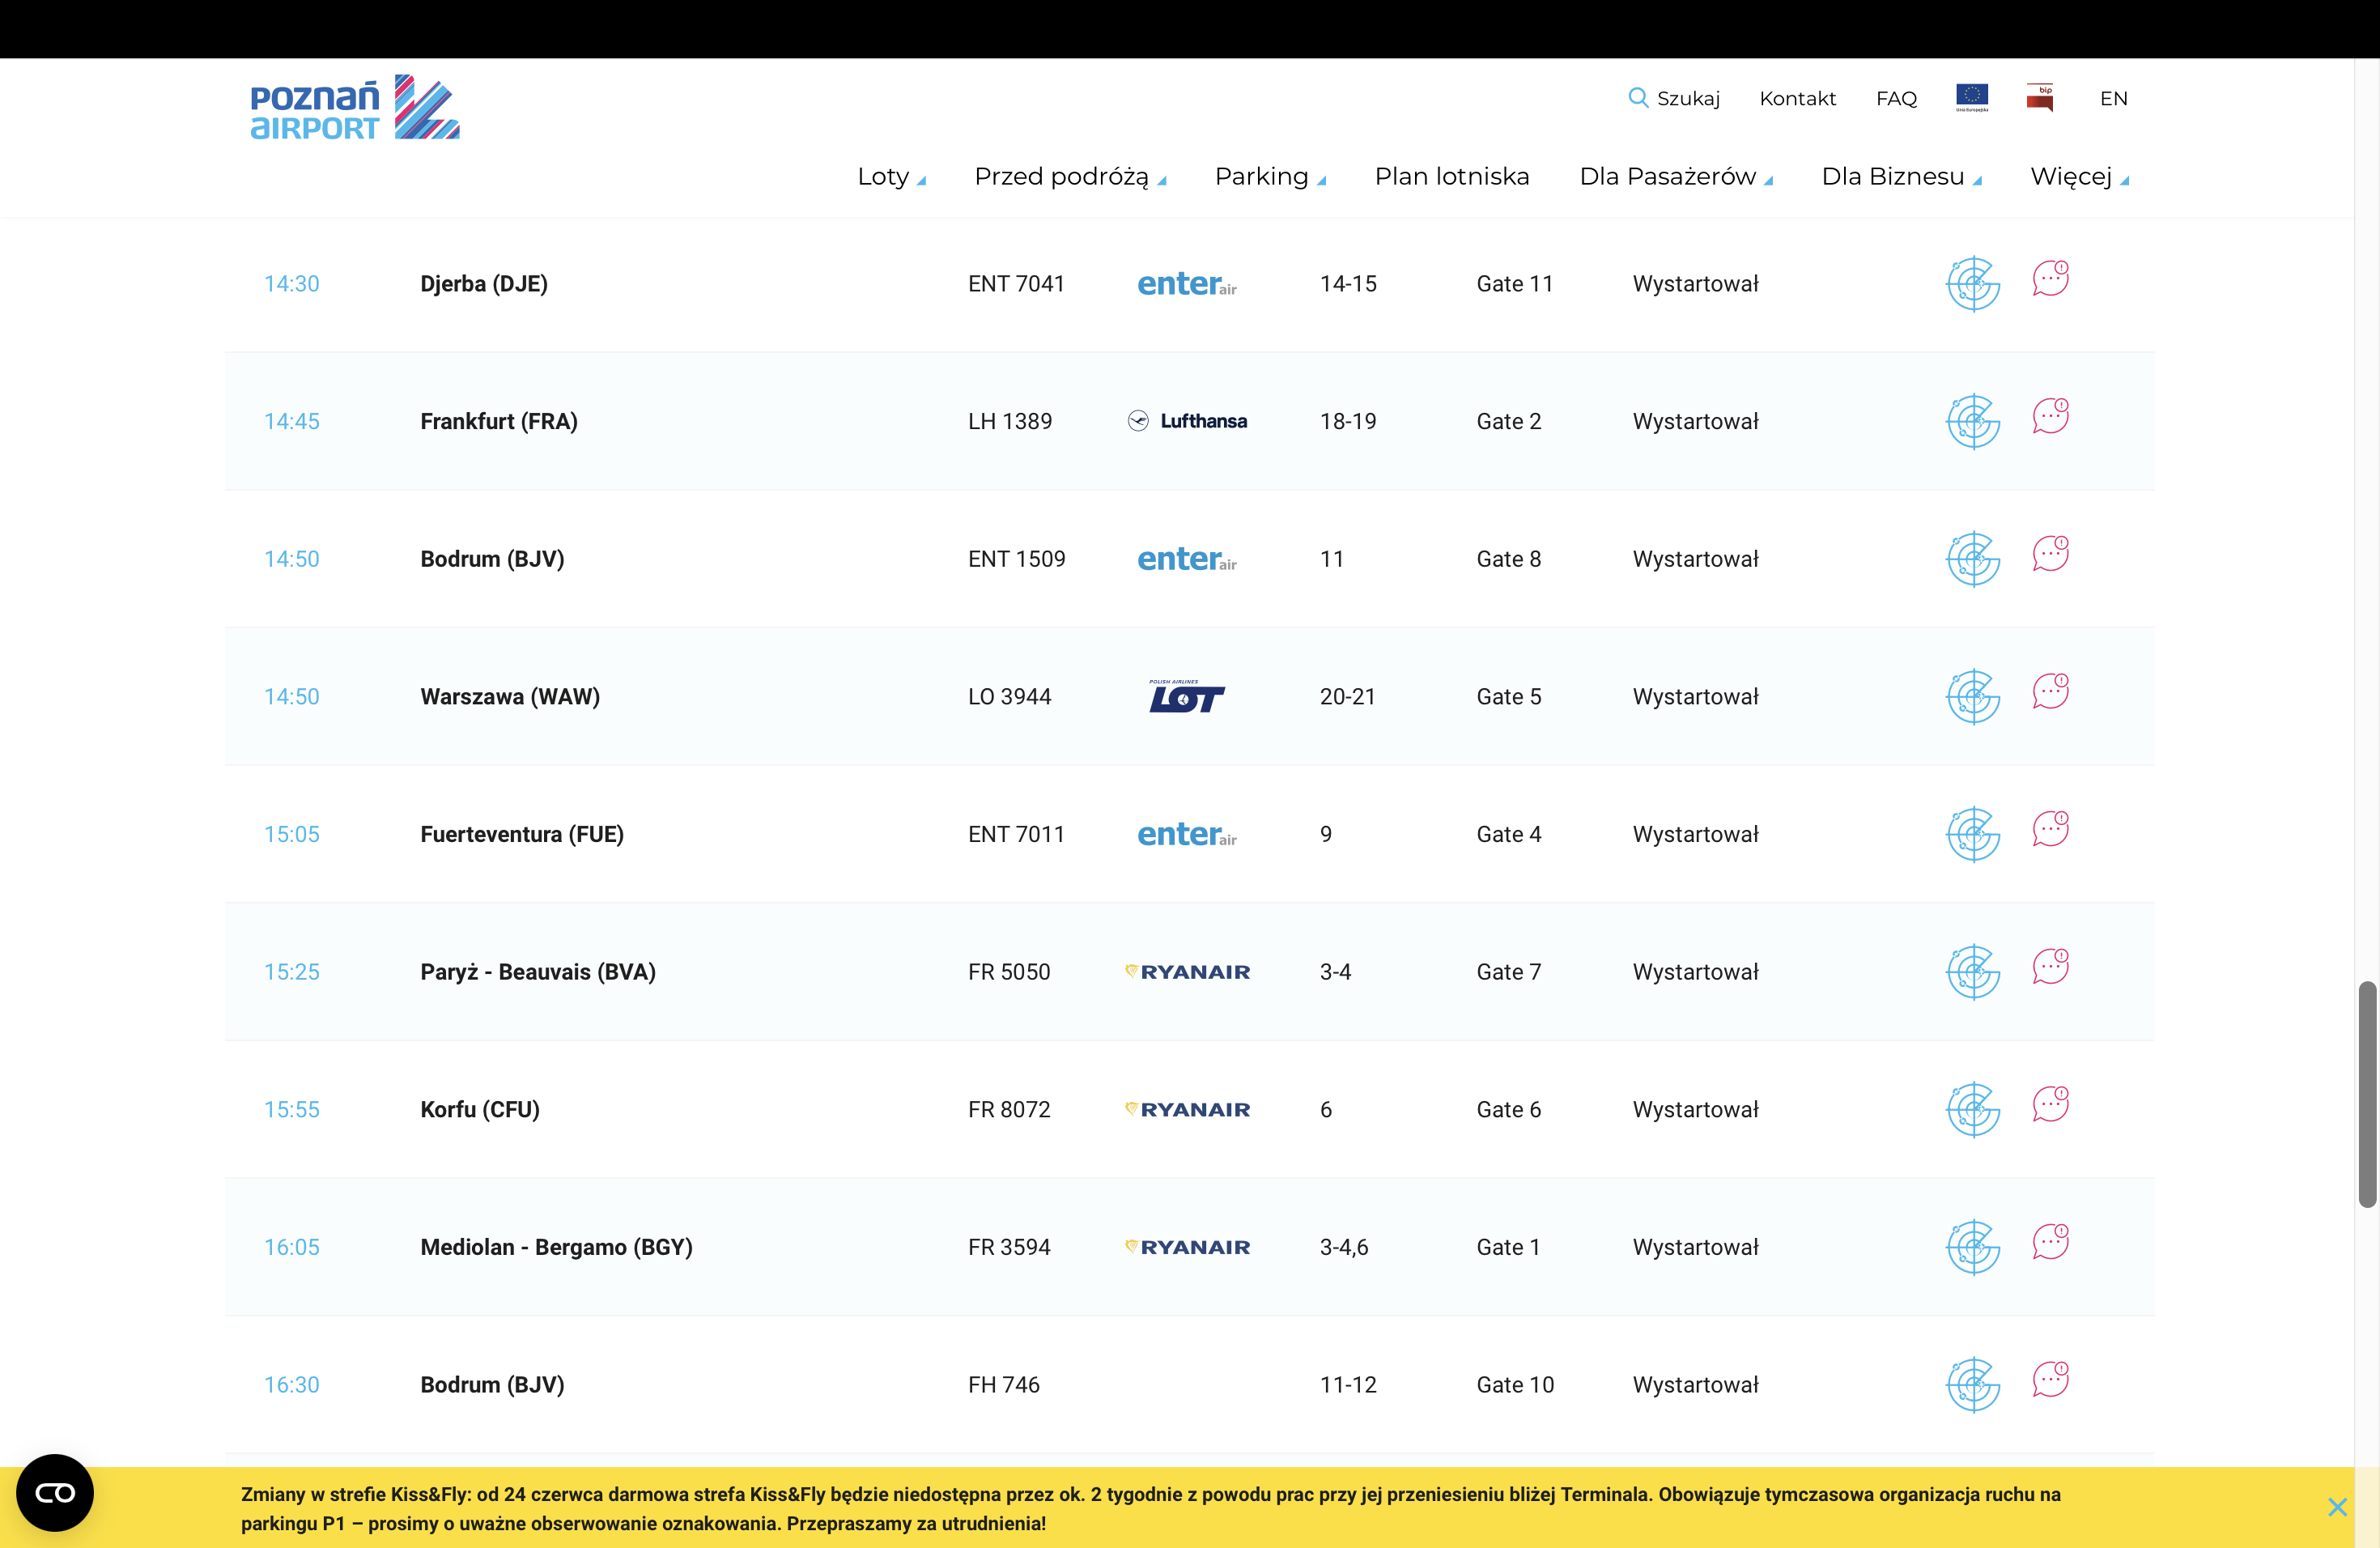Open flight radar for Djerba ENT 7041
The height and width of the screenshot is (1548, 2380).
(x=1972, y=284)
